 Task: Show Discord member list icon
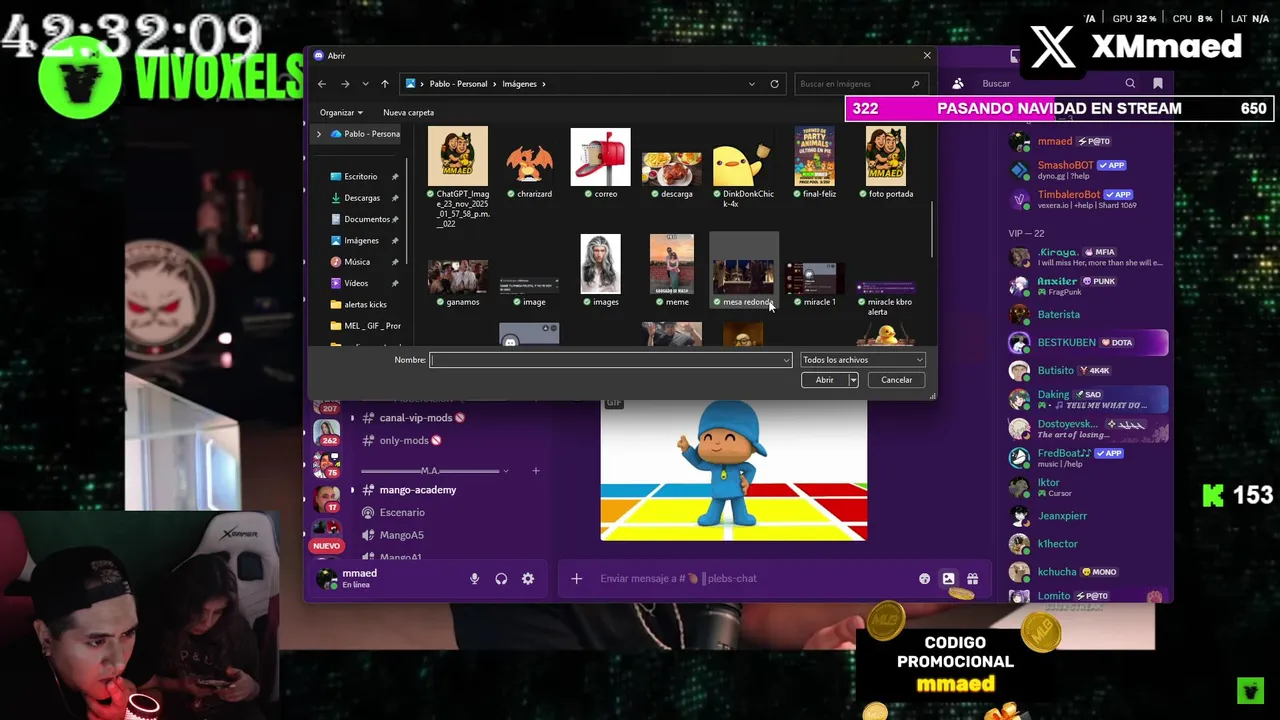958,84
